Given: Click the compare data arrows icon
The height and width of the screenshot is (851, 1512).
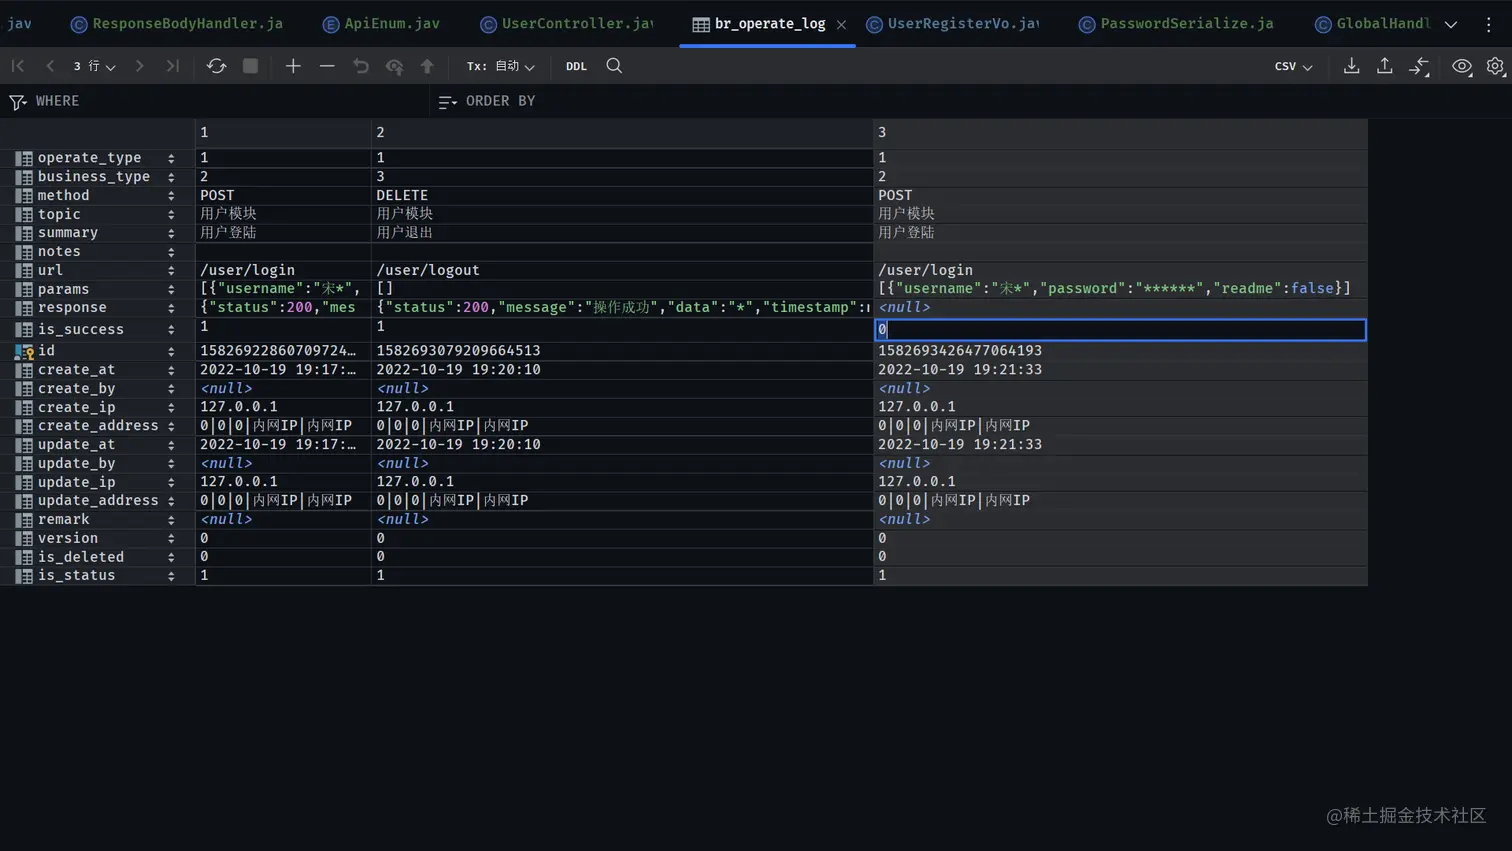Looking at the screenshot, I should (1419, 66).
